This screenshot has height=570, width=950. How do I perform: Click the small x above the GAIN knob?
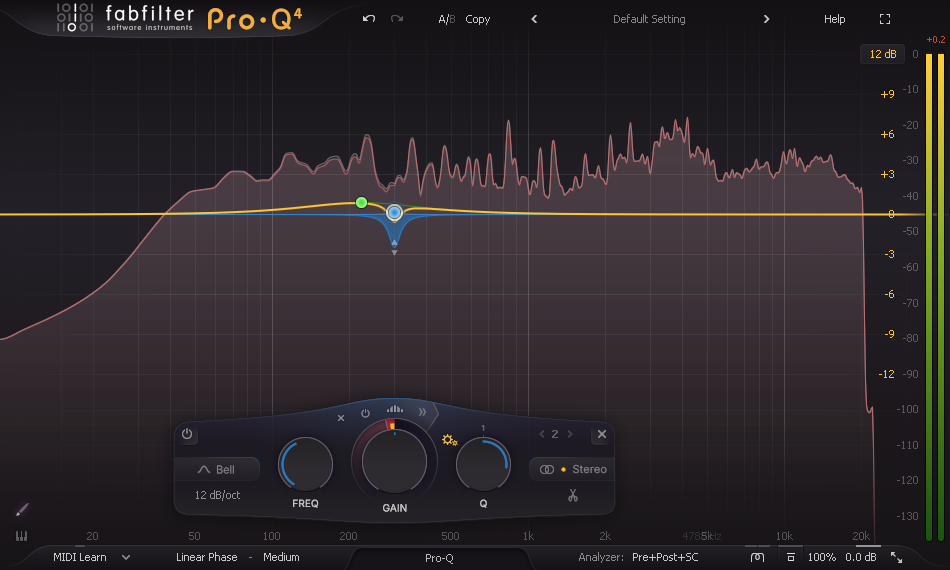341,418
